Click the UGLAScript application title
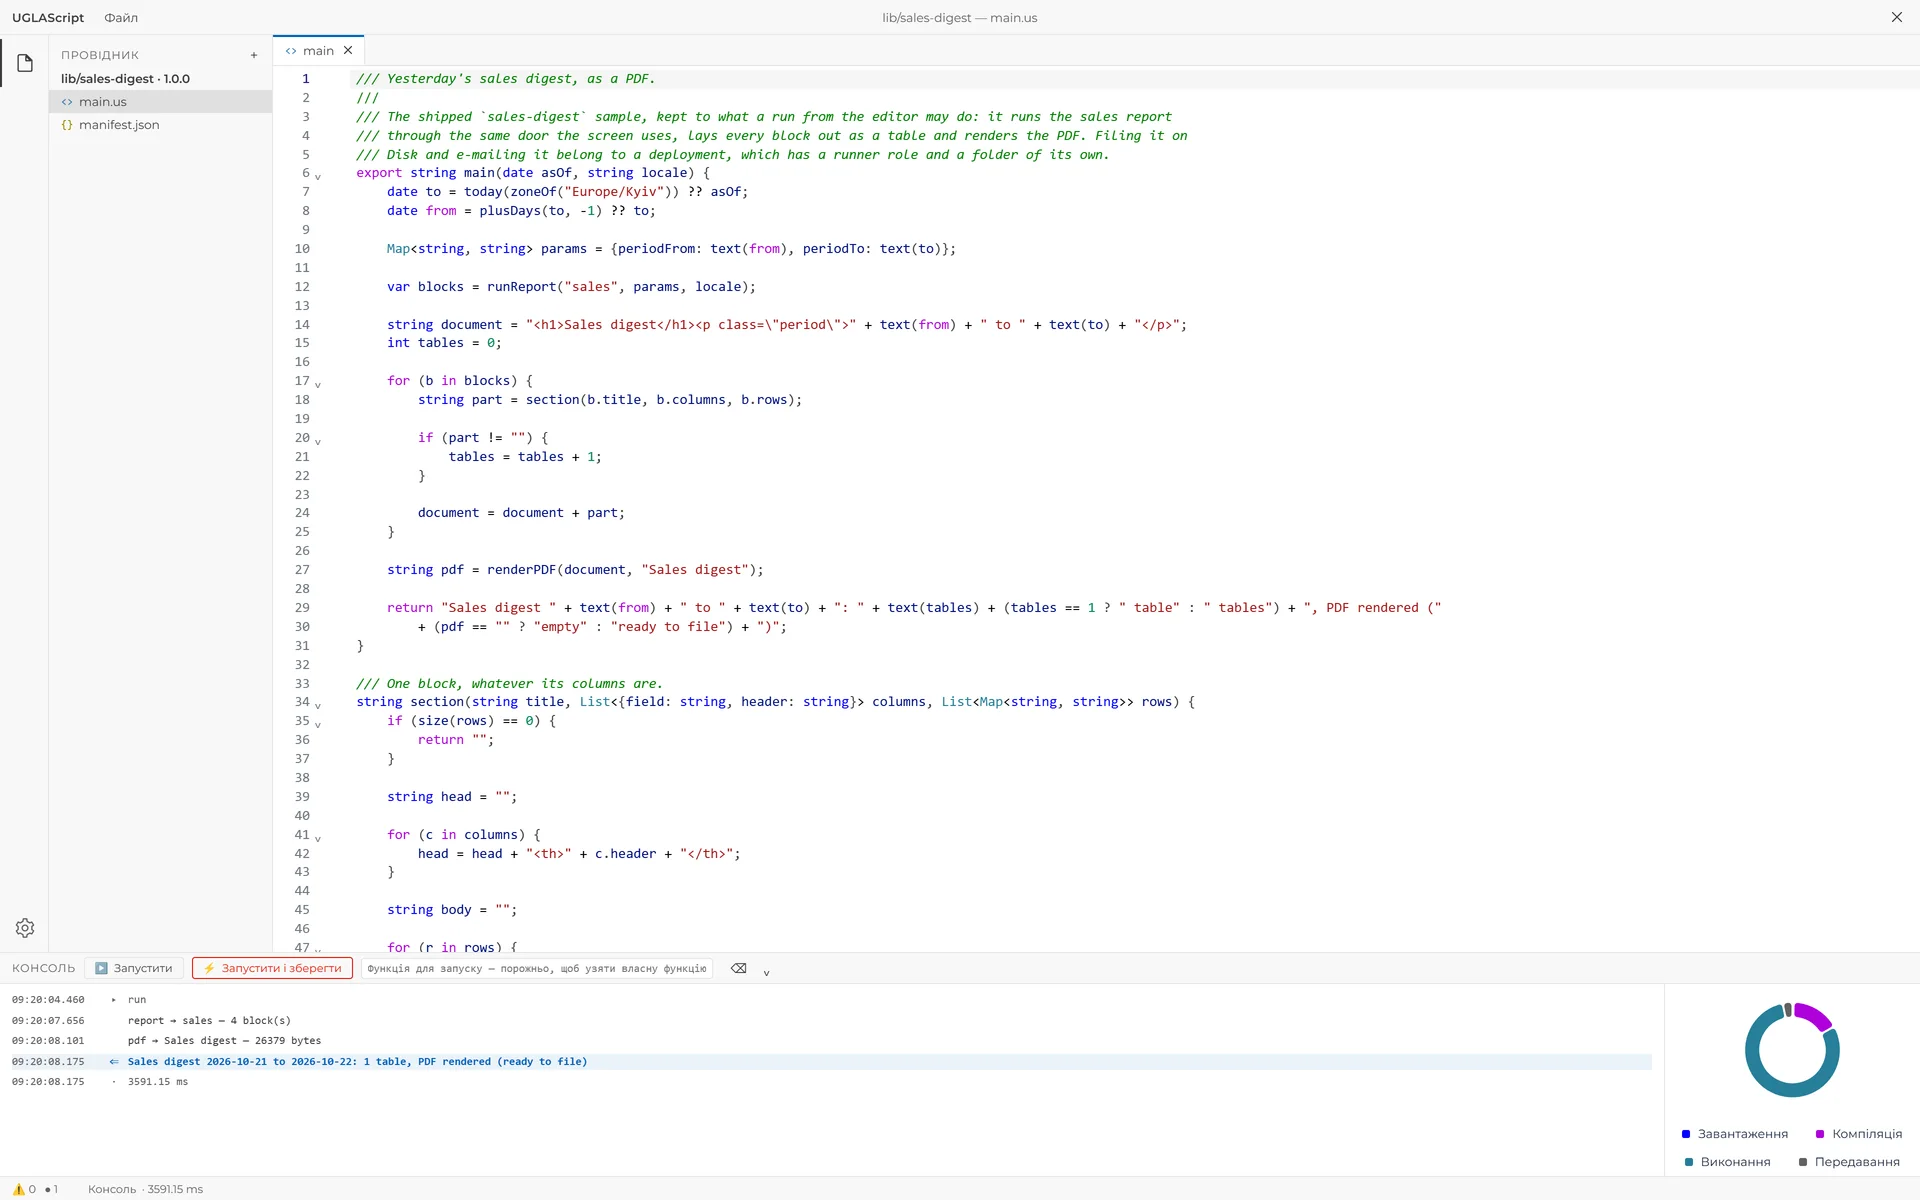The height and width of the screenshot is (1200, 1920). click(x=48, y=18)
